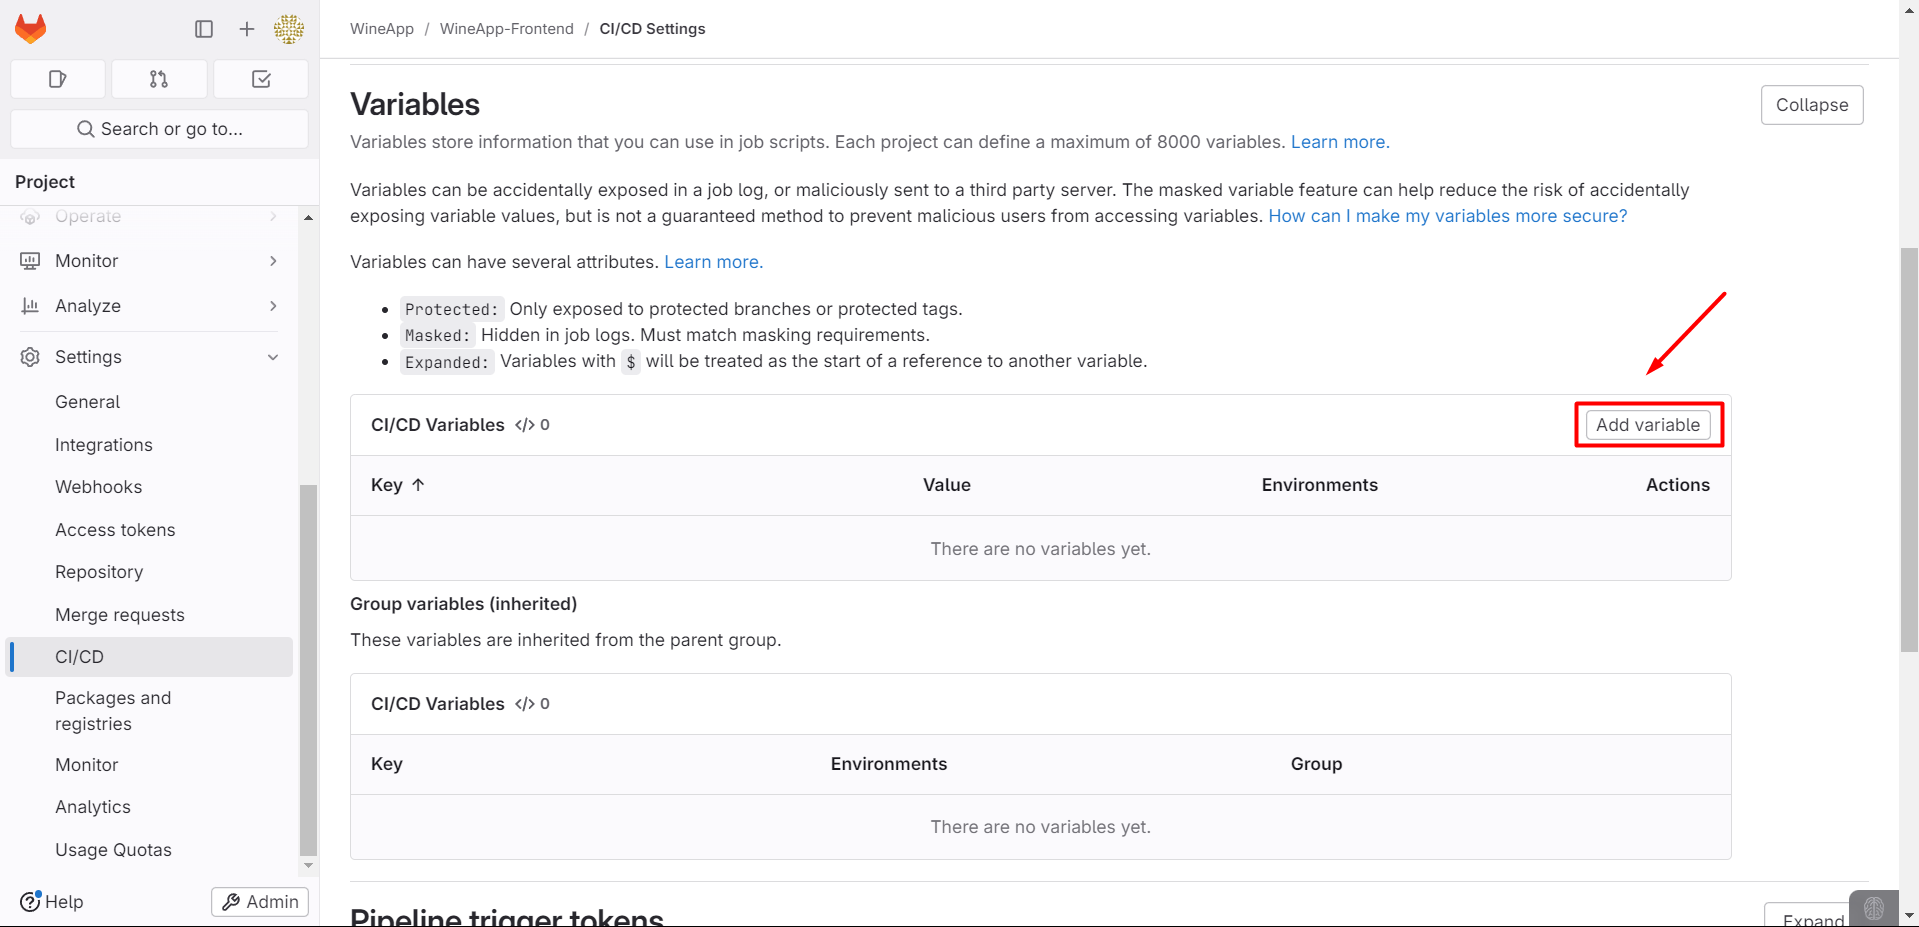Open the user avatar menu
Screen dimensions: 1919x927
coord(289,29)
